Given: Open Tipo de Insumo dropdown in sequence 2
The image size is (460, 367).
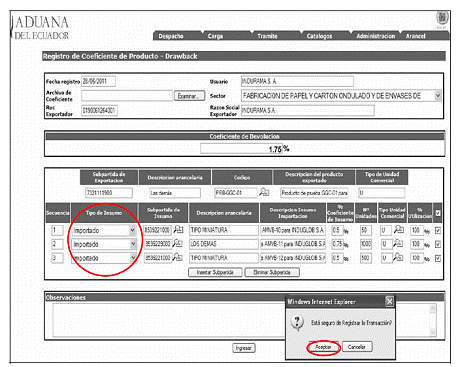Looking at the screenshot, I should [x=133, y=244].
